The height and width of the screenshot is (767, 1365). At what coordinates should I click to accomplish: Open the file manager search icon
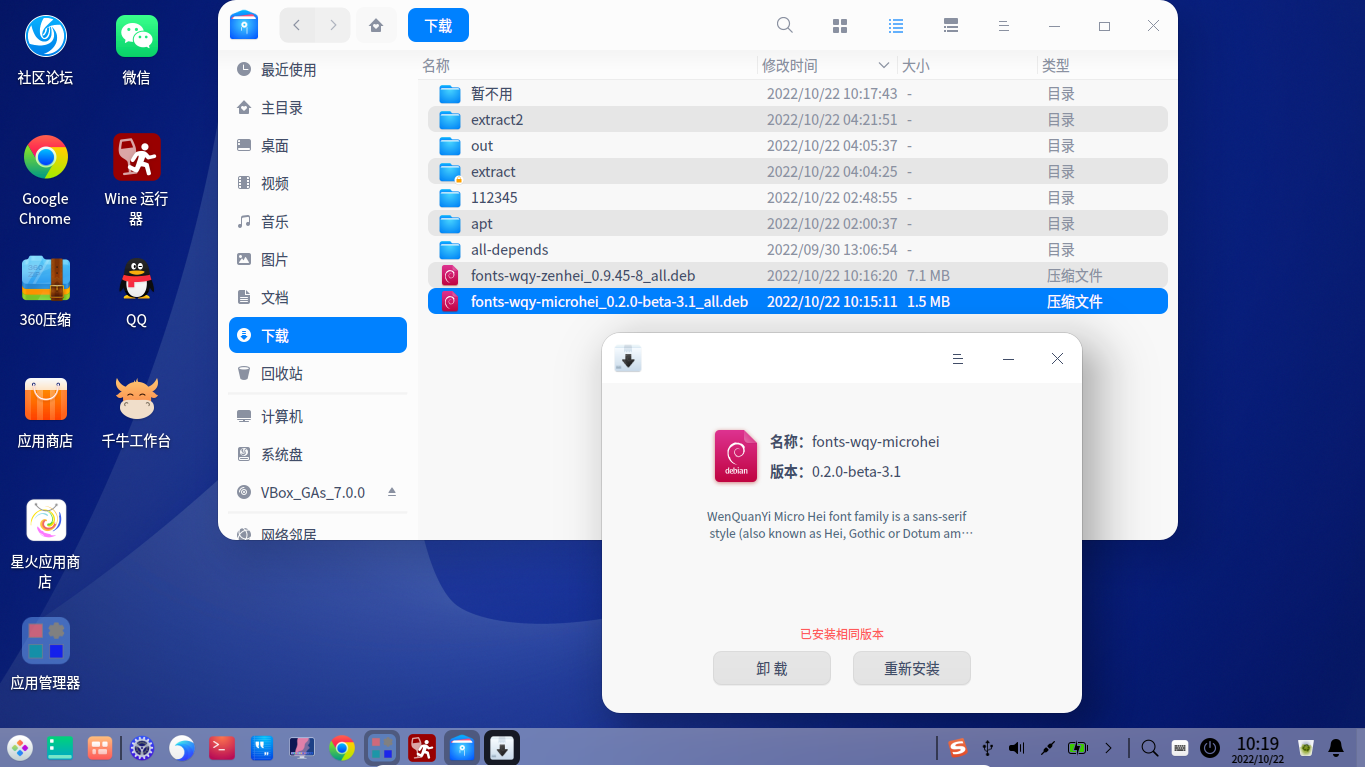tap(784, 25)
